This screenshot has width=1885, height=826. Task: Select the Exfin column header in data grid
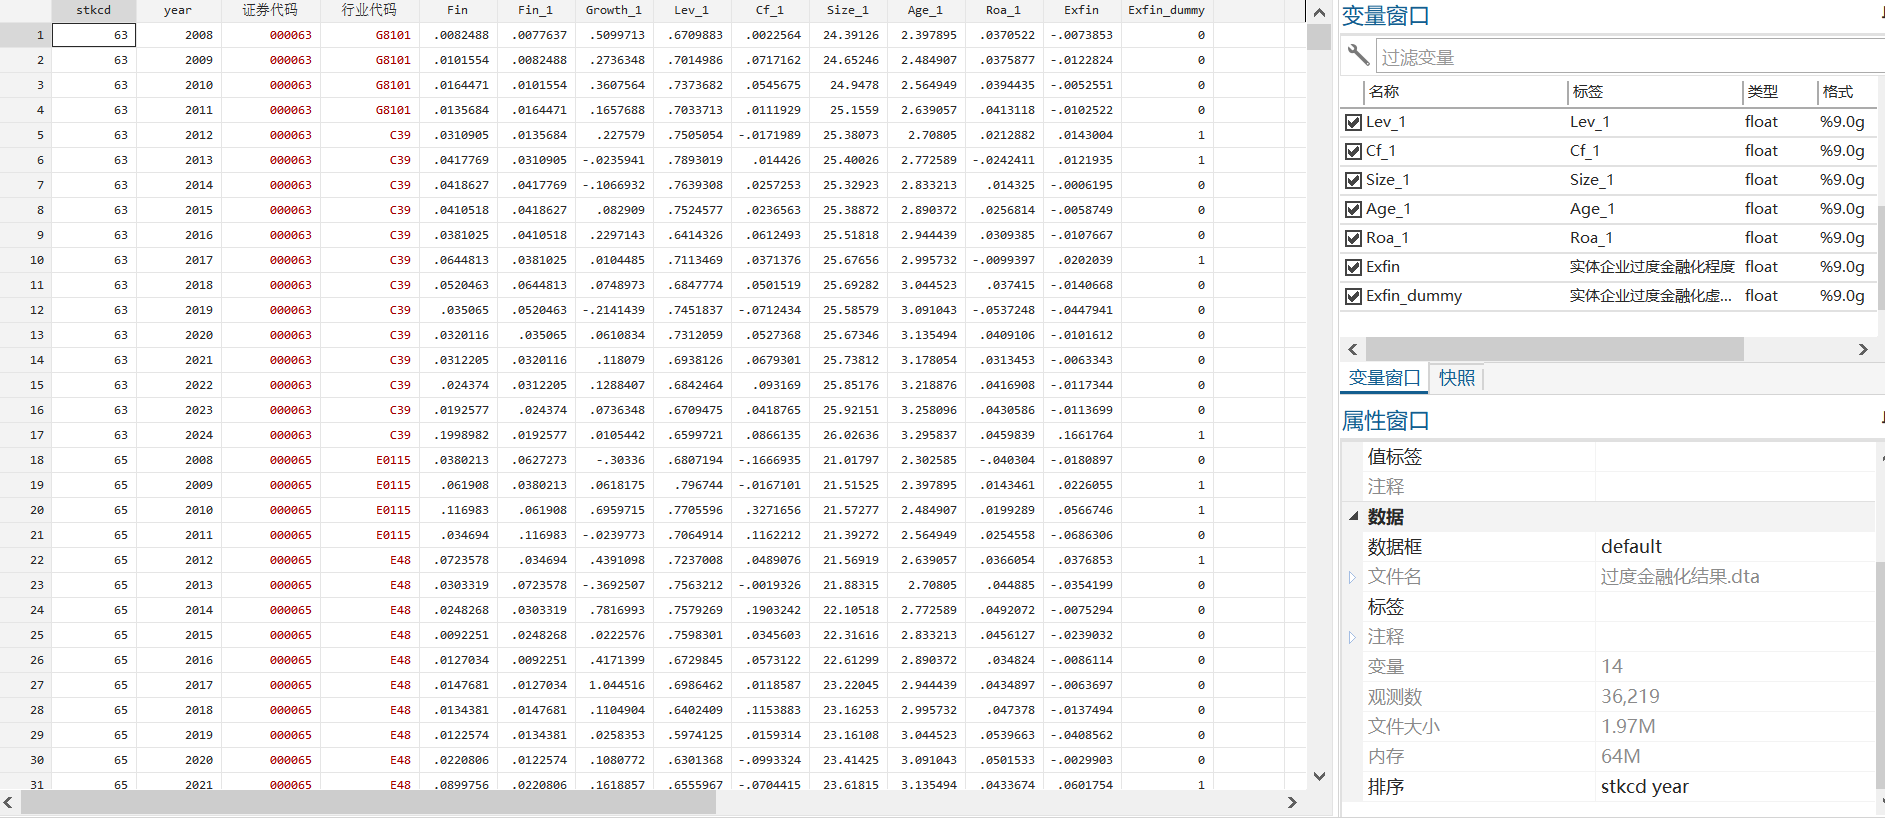pos(1081,10)
